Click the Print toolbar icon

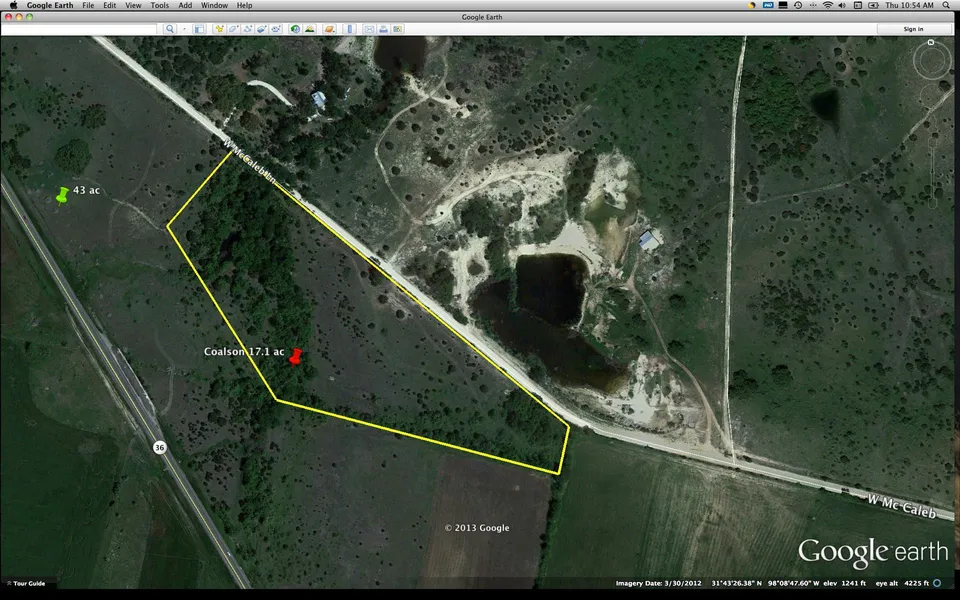(x=383, y=29)
